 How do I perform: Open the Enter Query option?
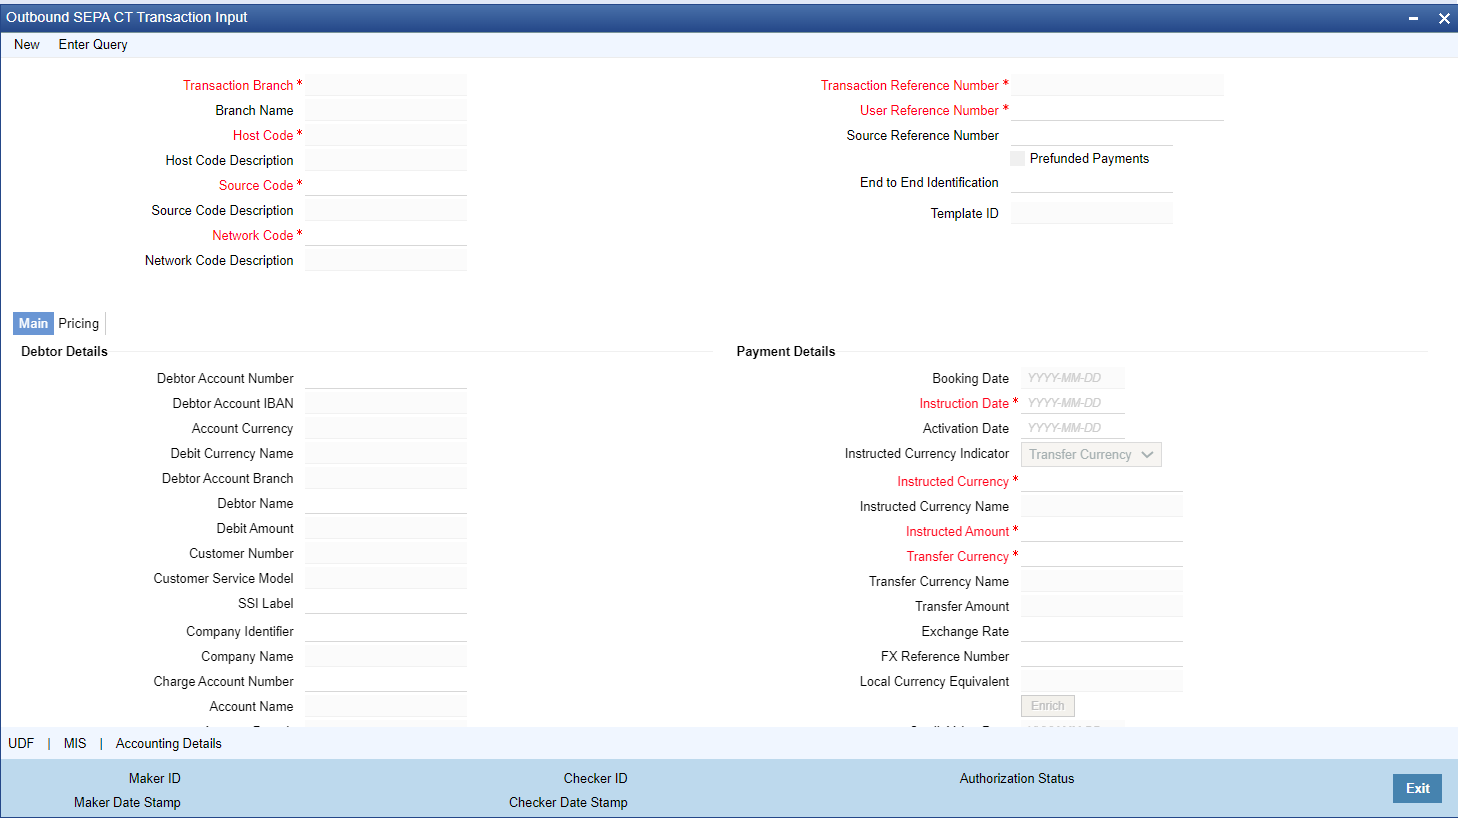(x=93, y=44)
